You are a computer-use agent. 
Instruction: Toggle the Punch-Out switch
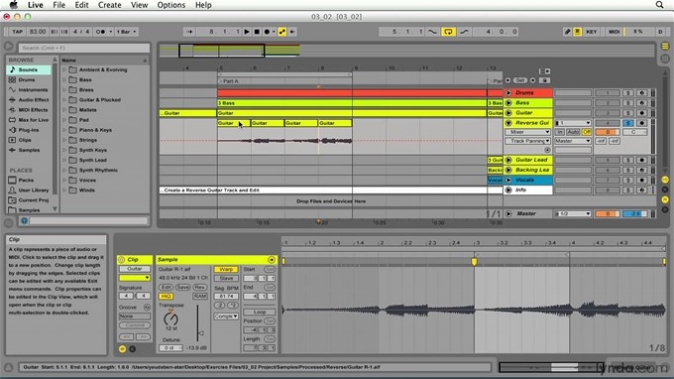(464, 32)
